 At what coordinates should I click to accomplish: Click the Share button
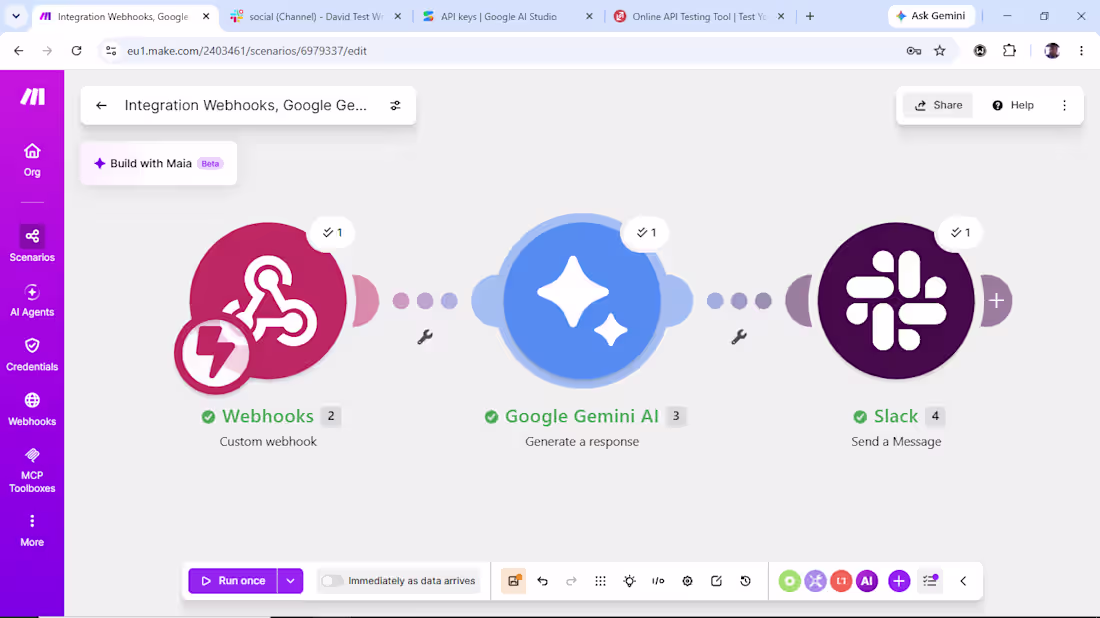[938, 105]
